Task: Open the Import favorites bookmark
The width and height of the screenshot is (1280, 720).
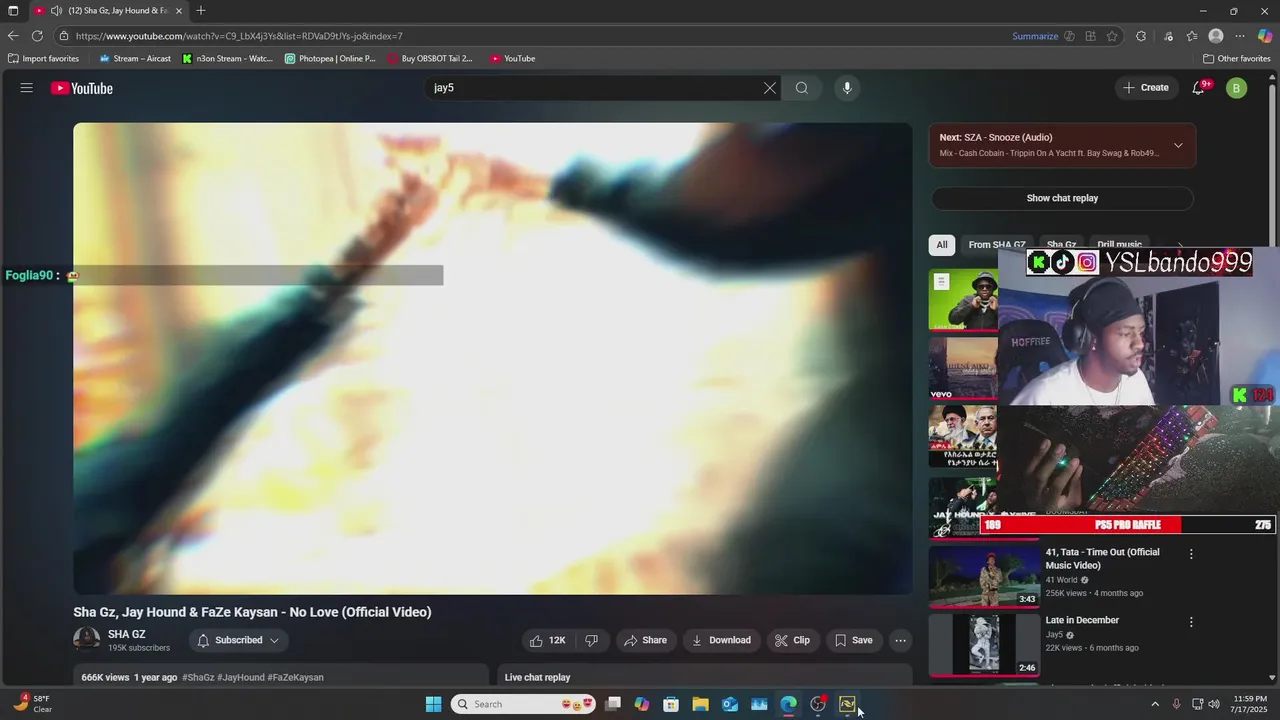Action: pyautogui.click(x=43, y=58)
